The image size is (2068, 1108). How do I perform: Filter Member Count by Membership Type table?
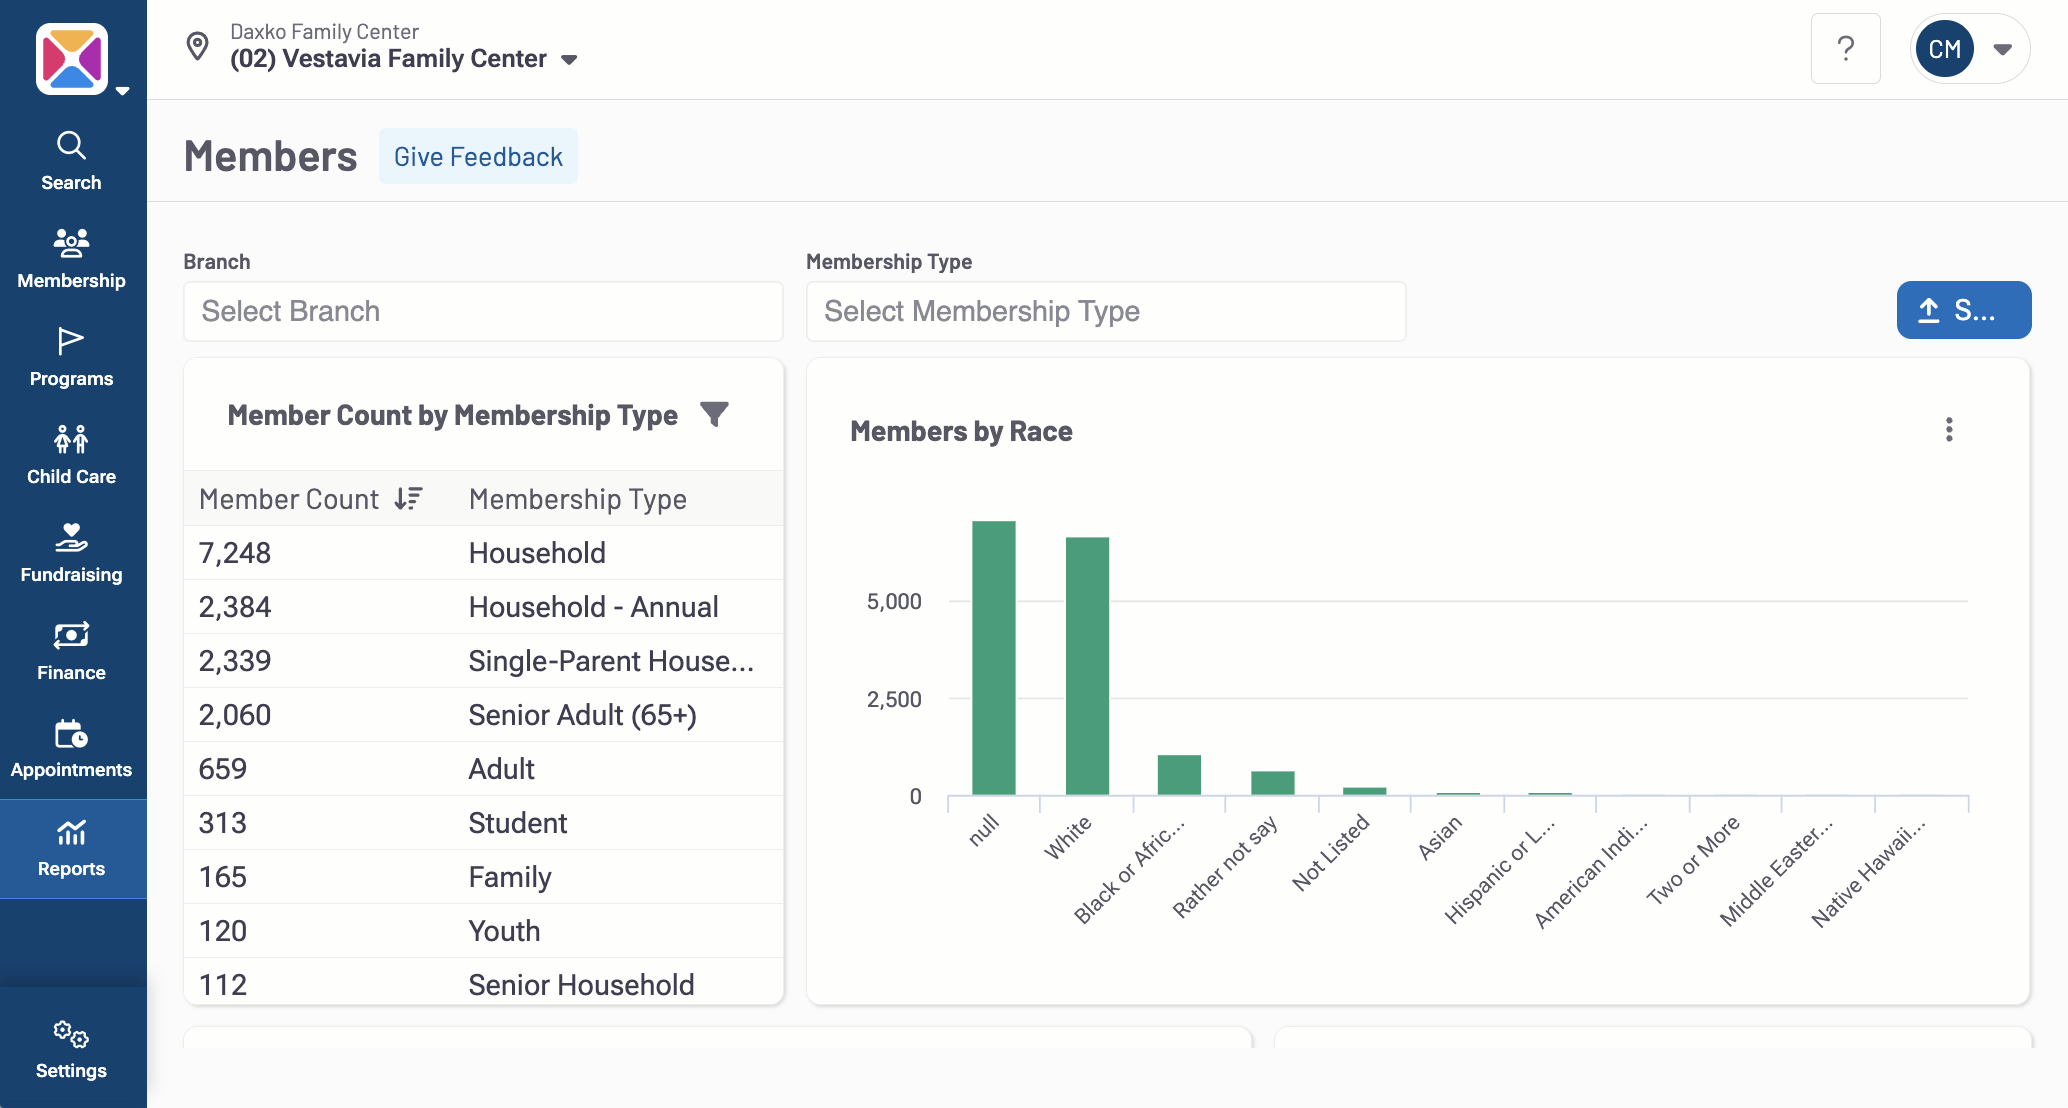714,414
